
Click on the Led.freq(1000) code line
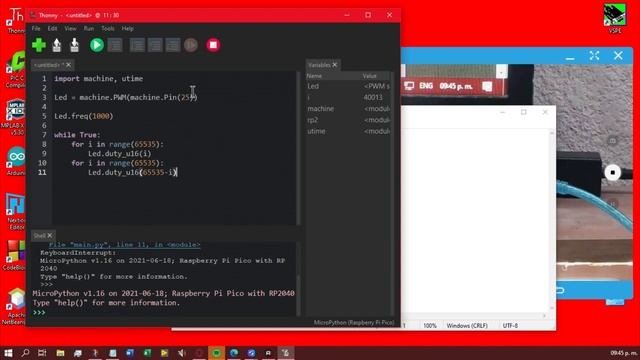pyautogui.click(x=84, y=116)
